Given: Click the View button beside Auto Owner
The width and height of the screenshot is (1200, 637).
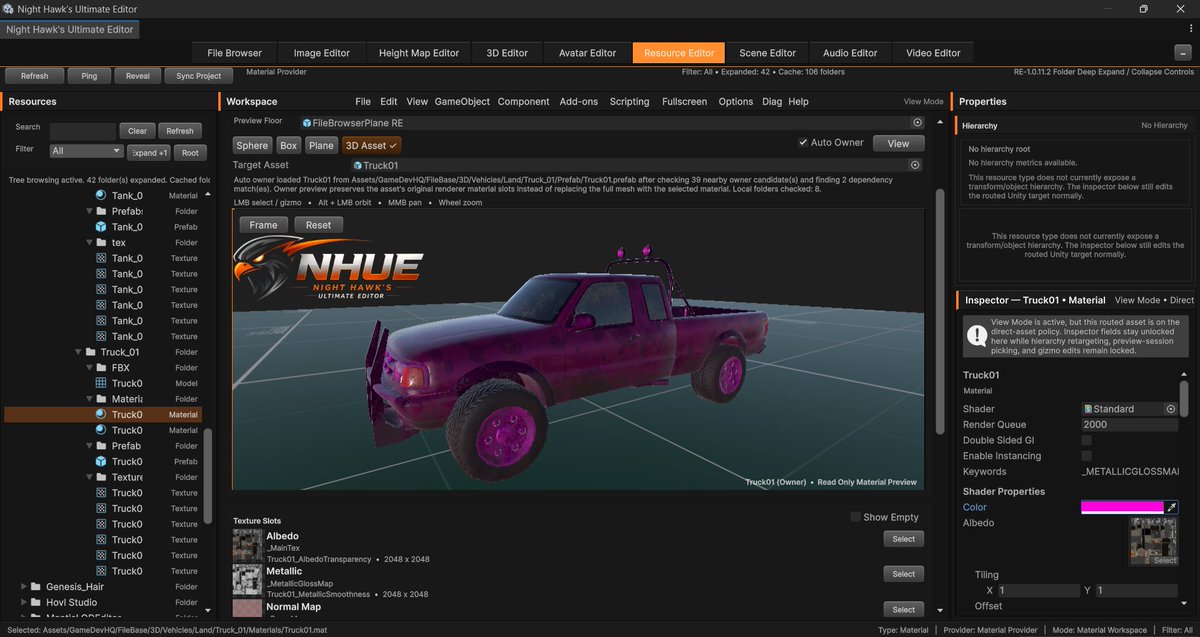Looking at the screenshot, I should coord(898,143).
